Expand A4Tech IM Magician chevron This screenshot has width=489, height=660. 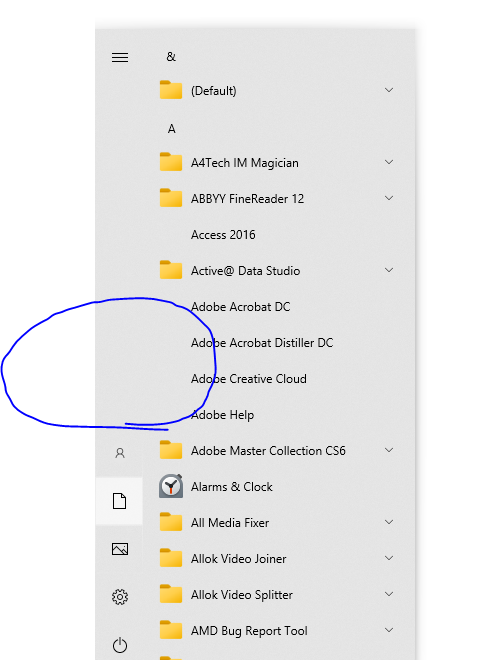coord(389,162)
